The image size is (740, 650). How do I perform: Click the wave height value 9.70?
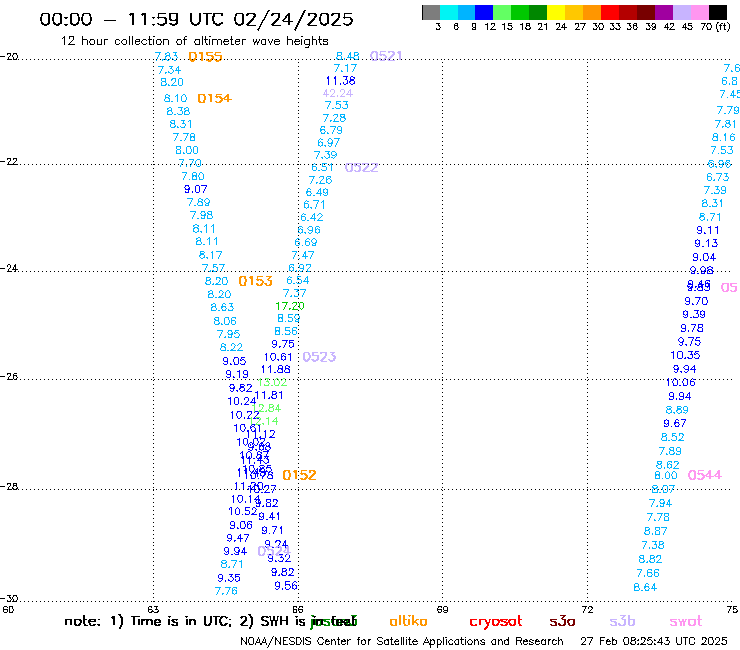click(x=696, y=301)
